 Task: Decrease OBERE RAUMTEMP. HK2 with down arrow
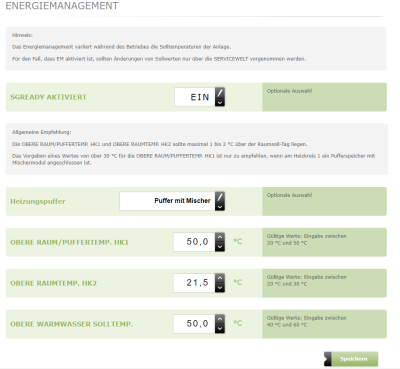tap(220, 288)
